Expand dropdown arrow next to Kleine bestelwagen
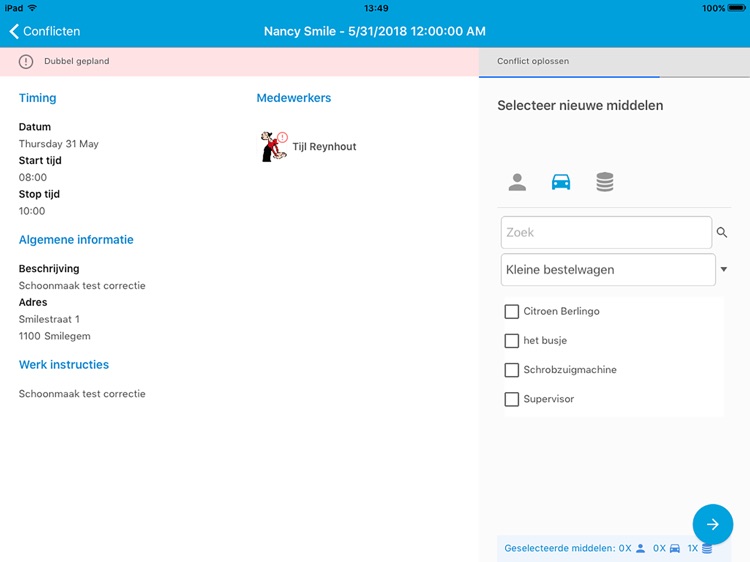This screenshot has height=562, width=750. [x=724, y=269]
